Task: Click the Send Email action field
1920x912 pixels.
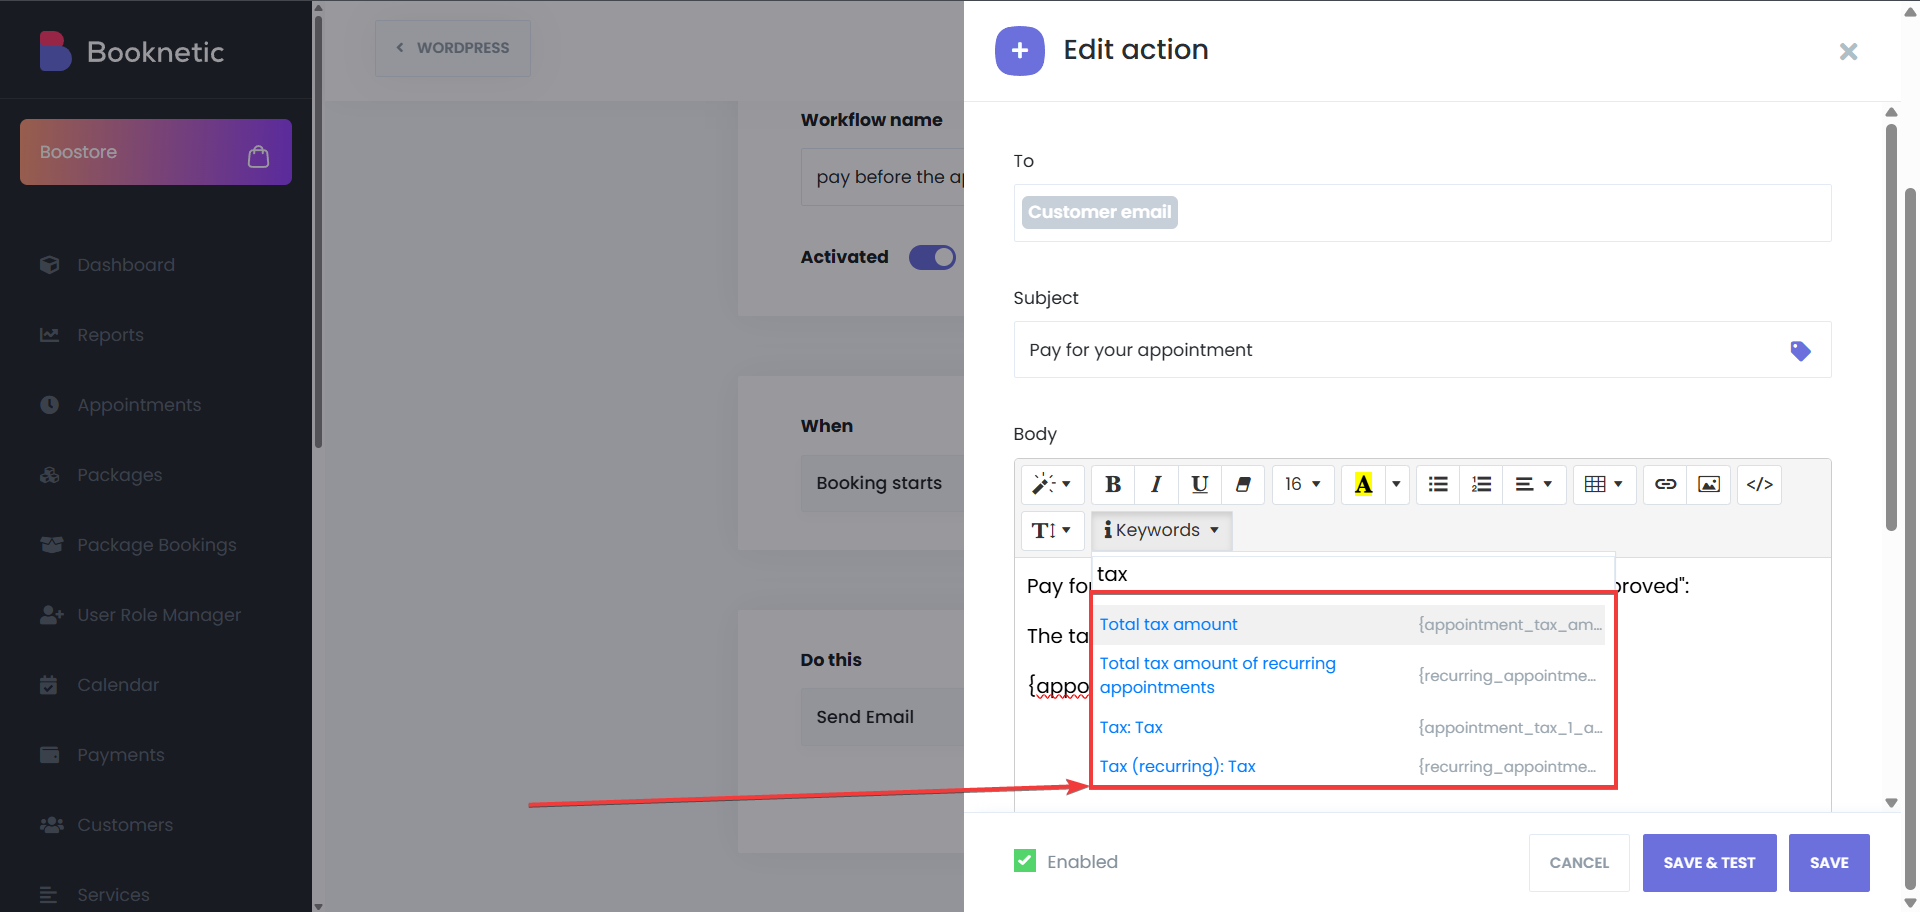Action: click(x=883, y=717)
